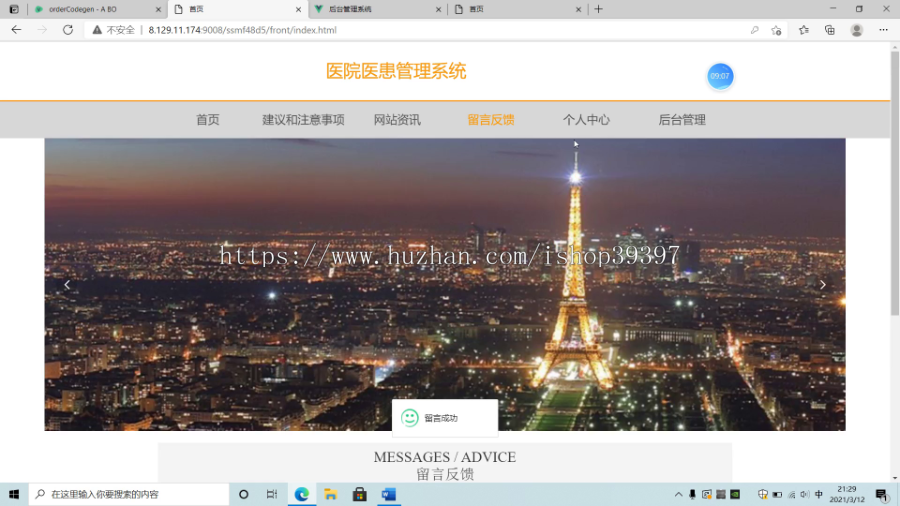Open 首页 in the navigation bar
Viewport: 900px width, 506px height.
pyautogui.click(x=208, y=120)
